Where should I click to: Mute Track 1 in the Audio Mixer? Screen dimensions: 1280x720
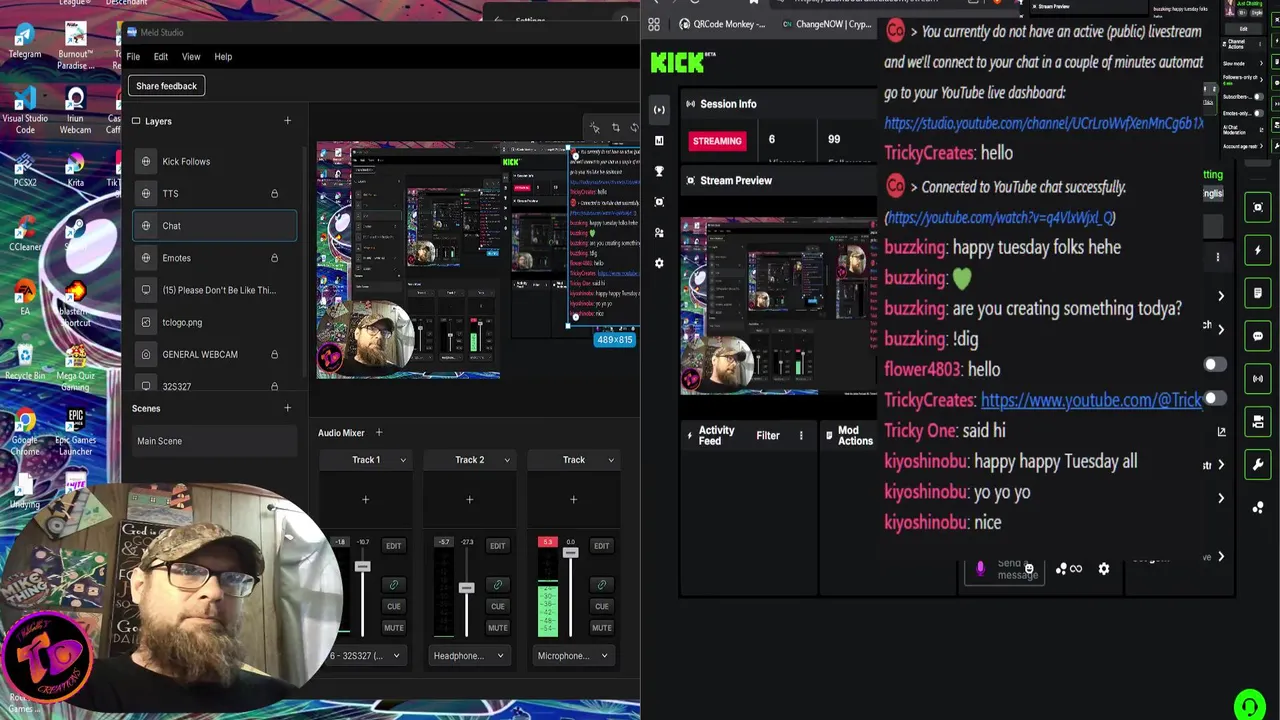pos(393,628)
